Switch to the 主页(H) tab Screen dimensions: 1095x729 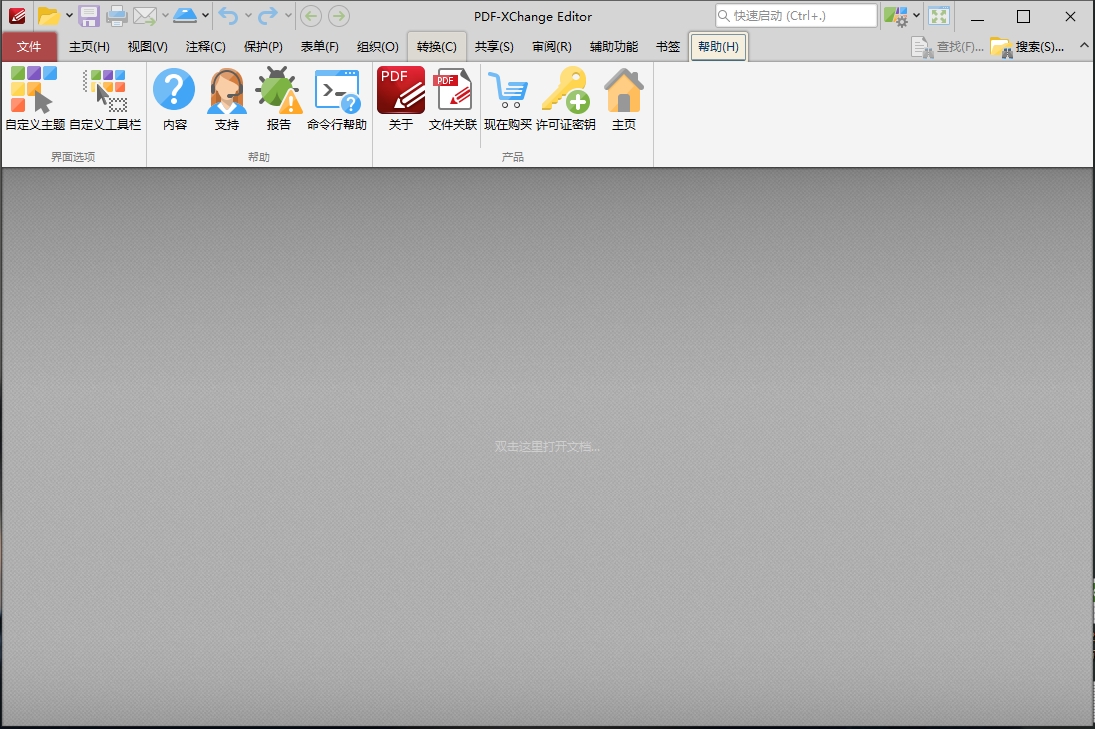89,47
